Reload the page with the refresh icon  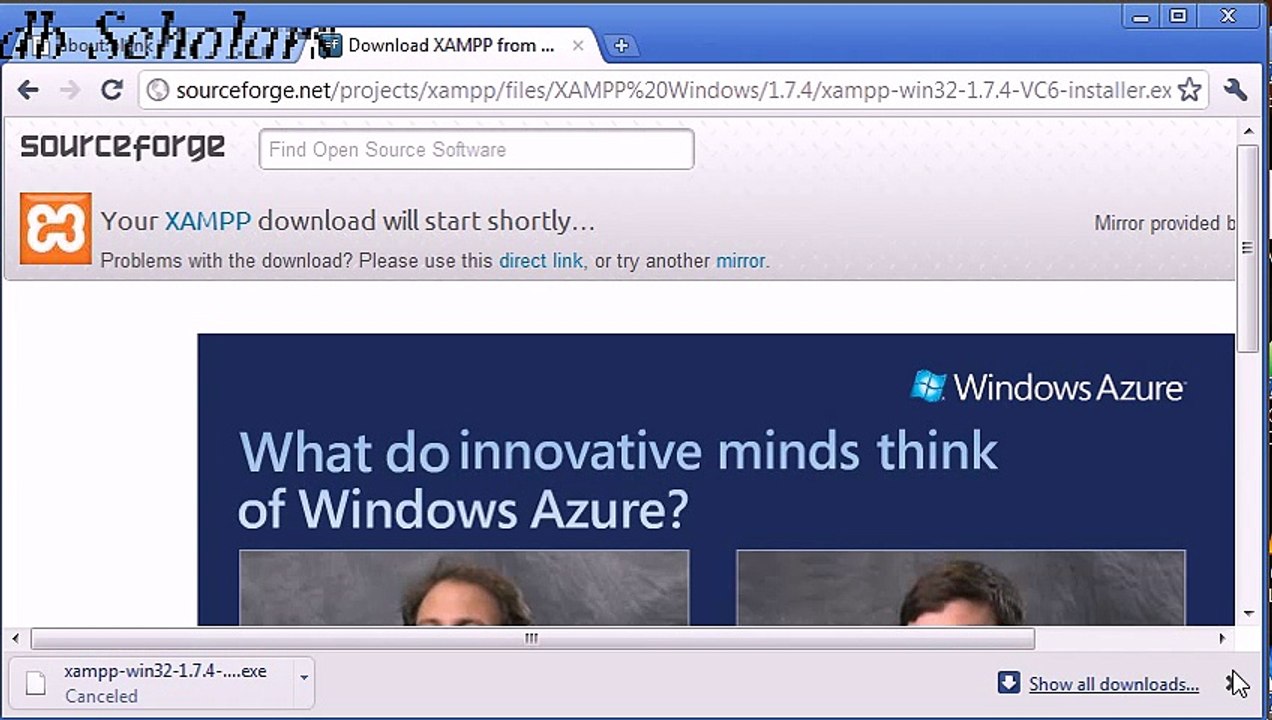[112, 90]
